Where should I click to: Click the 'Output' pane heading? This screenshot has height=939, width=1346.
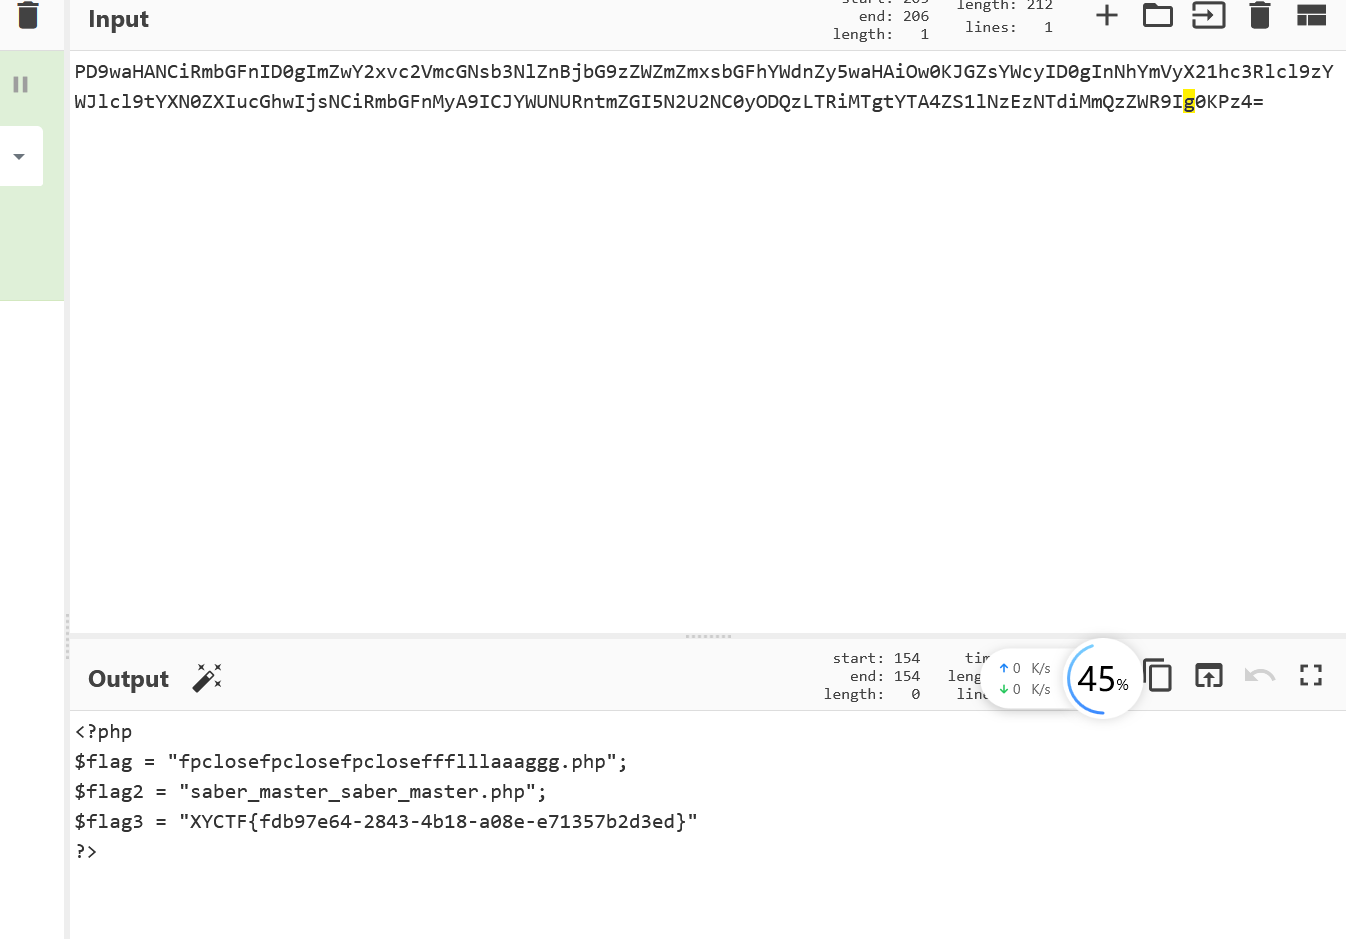coord(128,679)
